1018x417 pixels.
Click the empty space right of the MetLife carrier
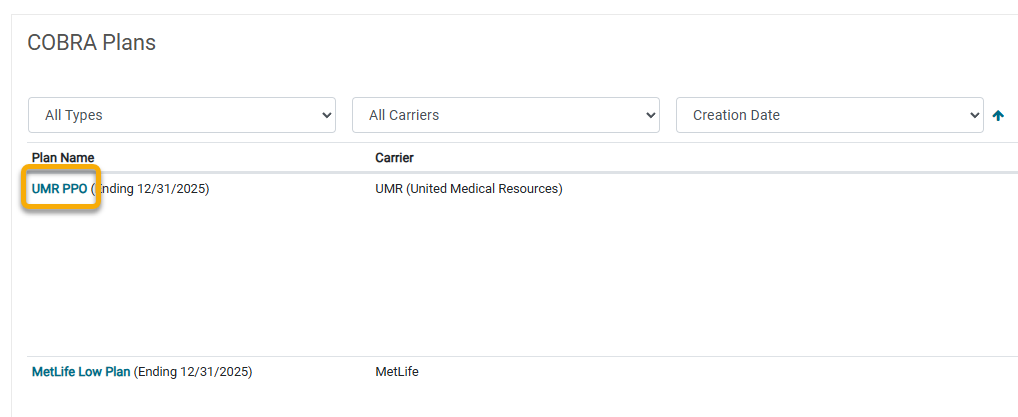714,372
